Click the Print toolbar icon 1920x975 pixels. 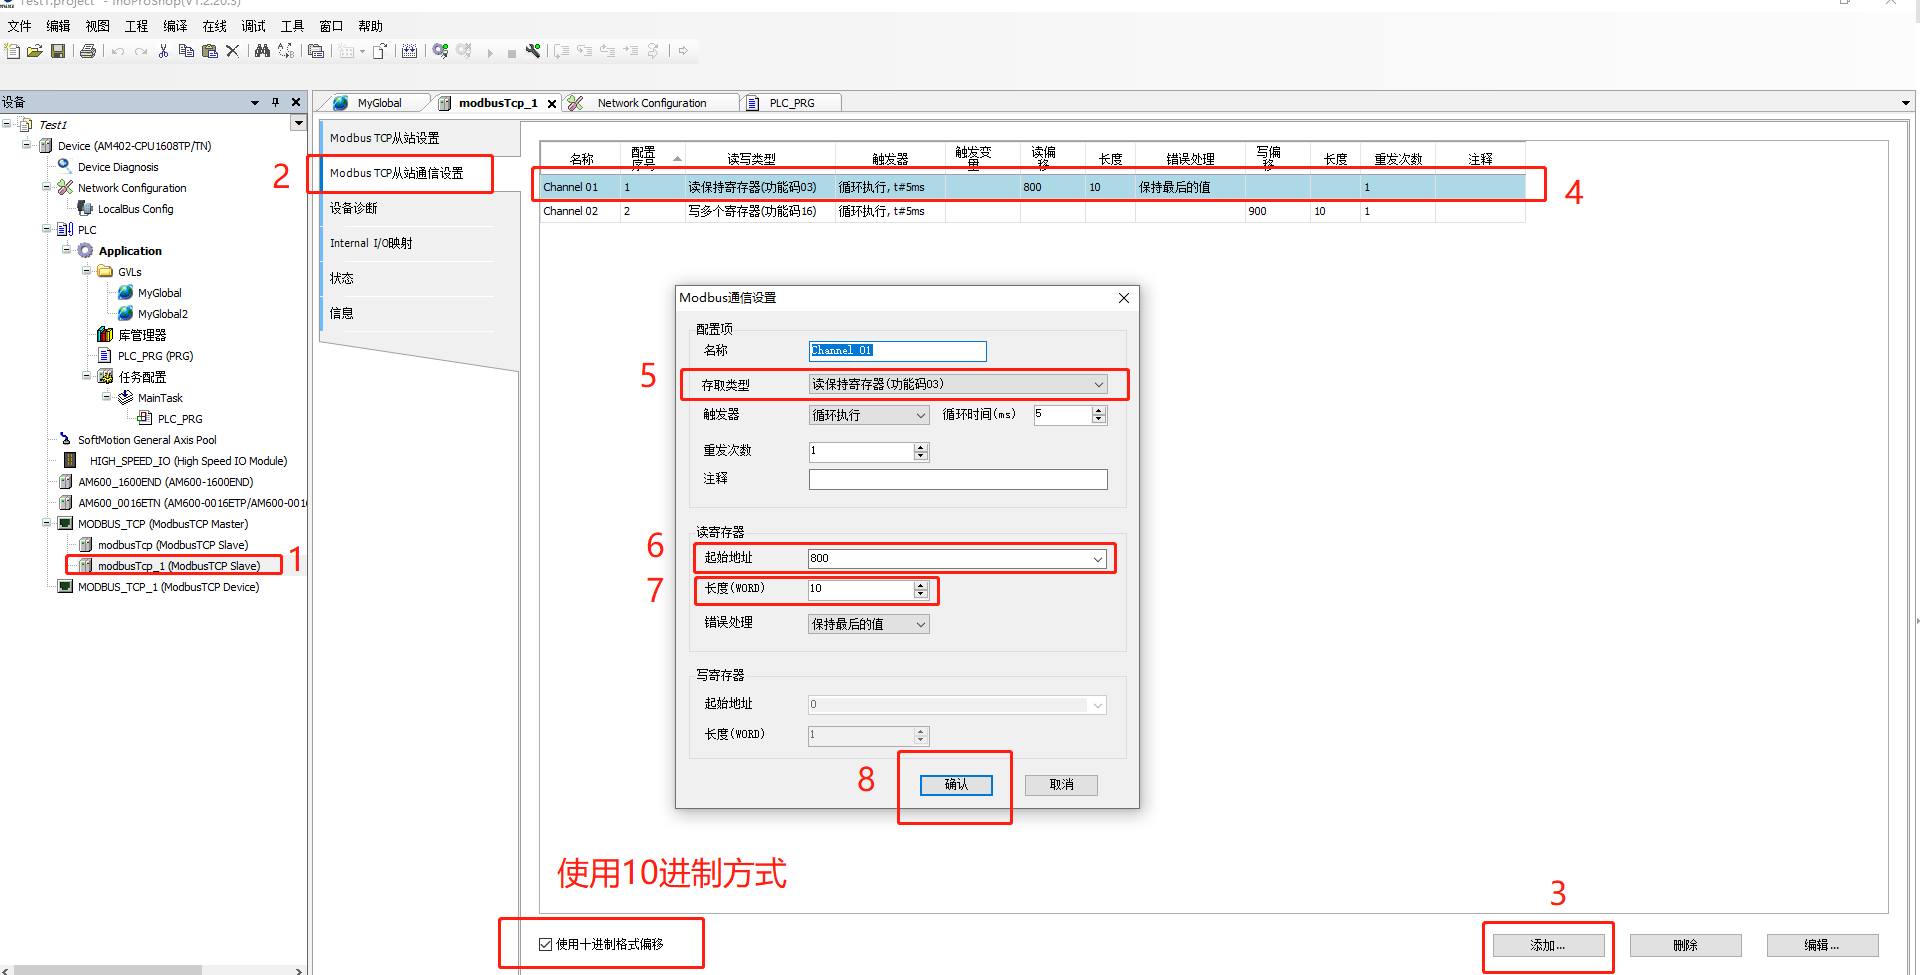pyautogui.click(x=88, y=51)
